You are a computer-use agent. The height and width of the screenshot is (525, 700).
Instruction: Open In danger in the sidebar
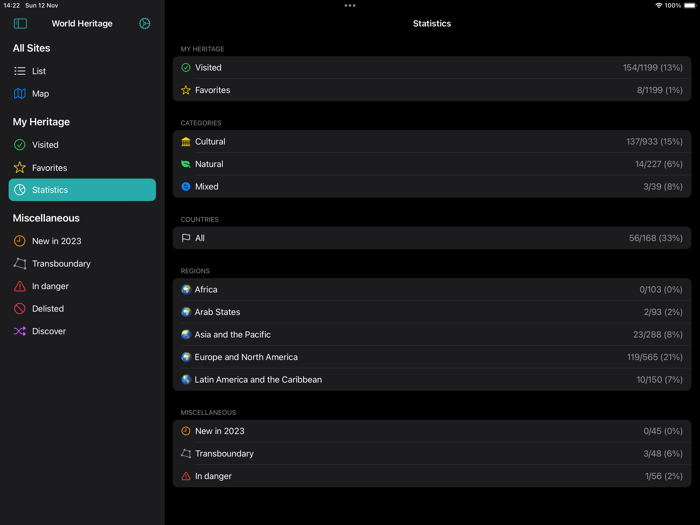click(x=82, y=286)
